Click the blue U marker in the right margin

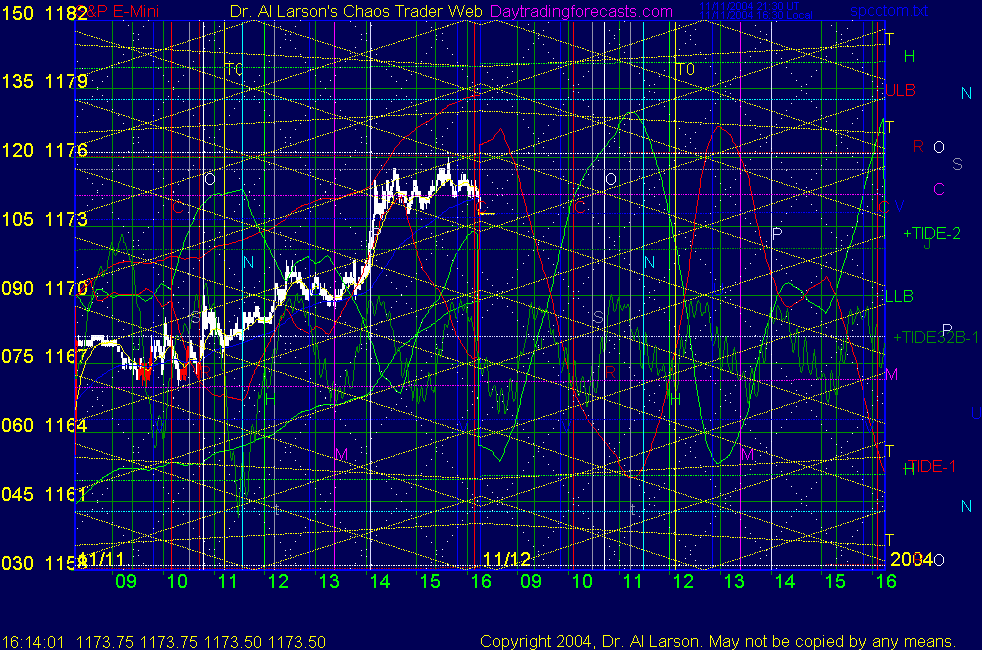[976, 413]
